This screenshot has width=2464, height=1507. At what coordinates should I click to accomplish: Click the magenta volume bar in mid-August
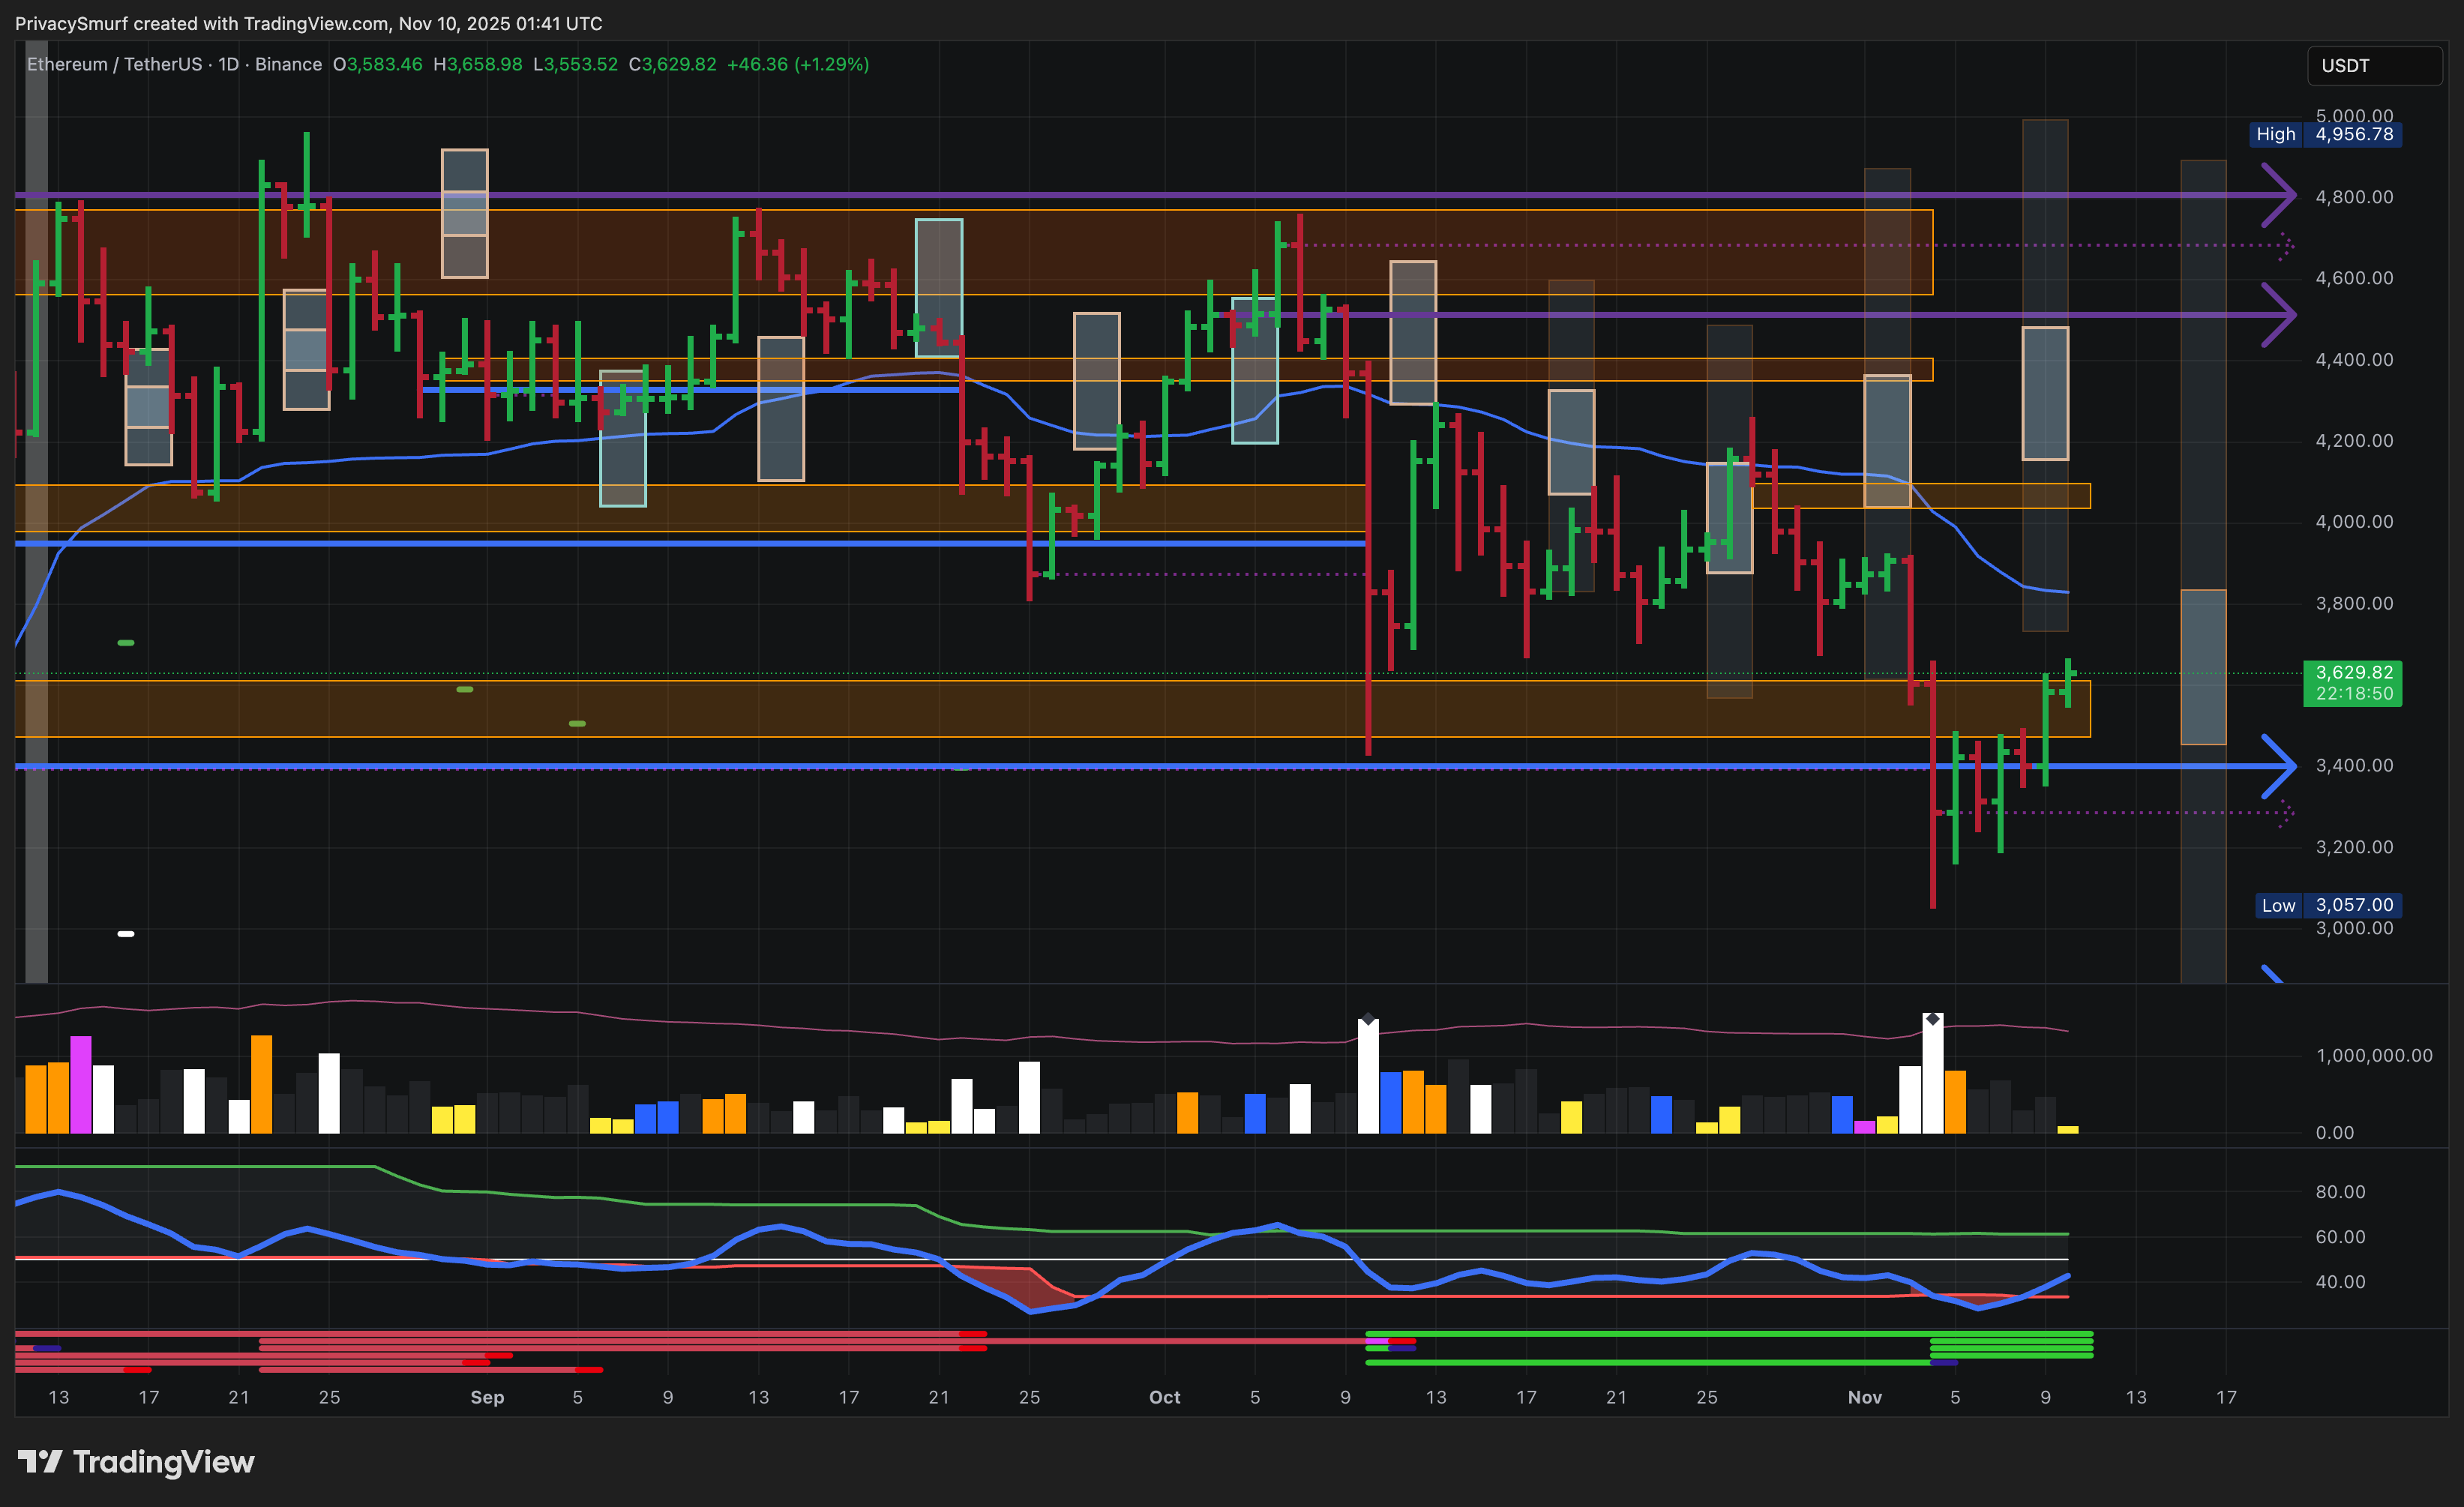pyautogui.click(x=81, y=1084)
